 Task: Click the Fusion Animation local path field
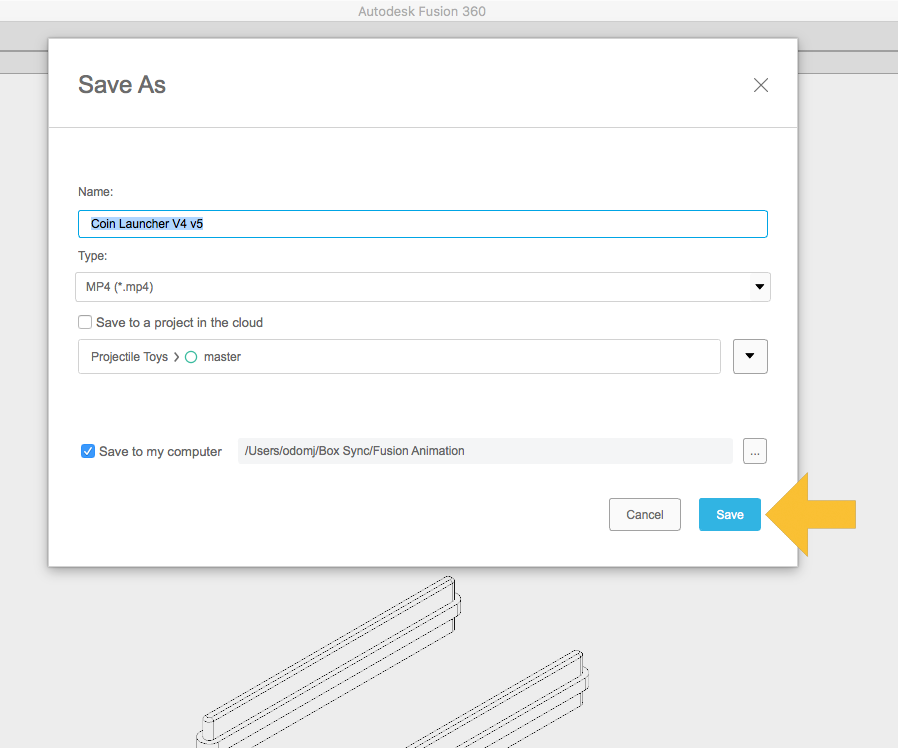(485, 451)
